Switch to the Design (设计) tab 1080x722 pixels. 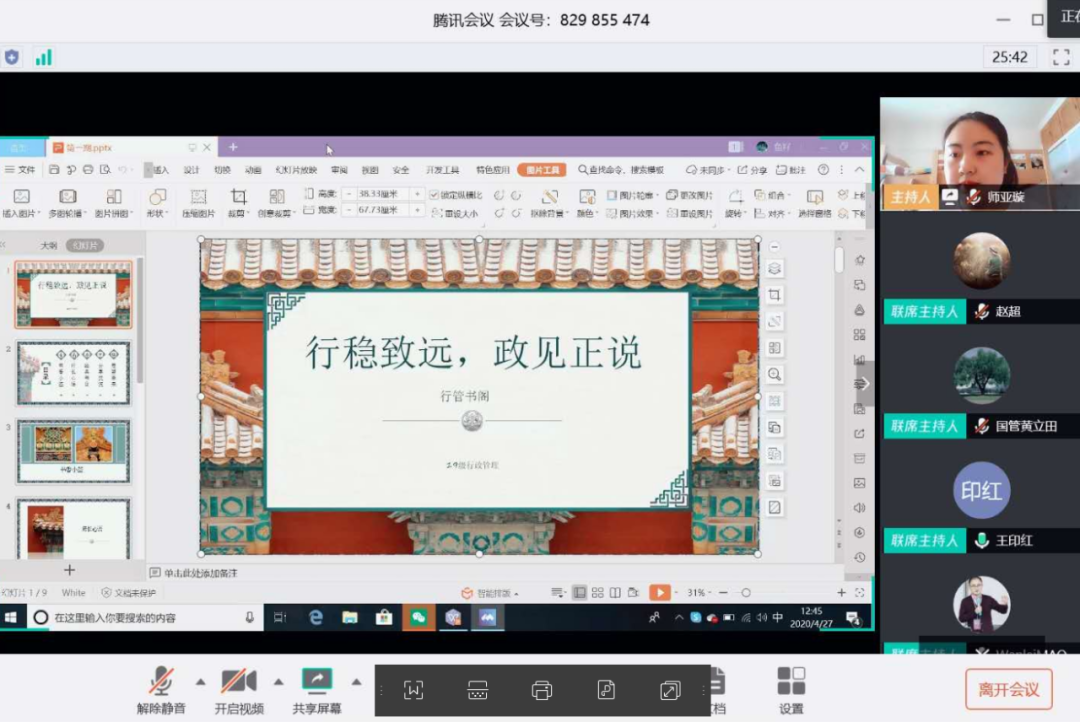(191, 169)
